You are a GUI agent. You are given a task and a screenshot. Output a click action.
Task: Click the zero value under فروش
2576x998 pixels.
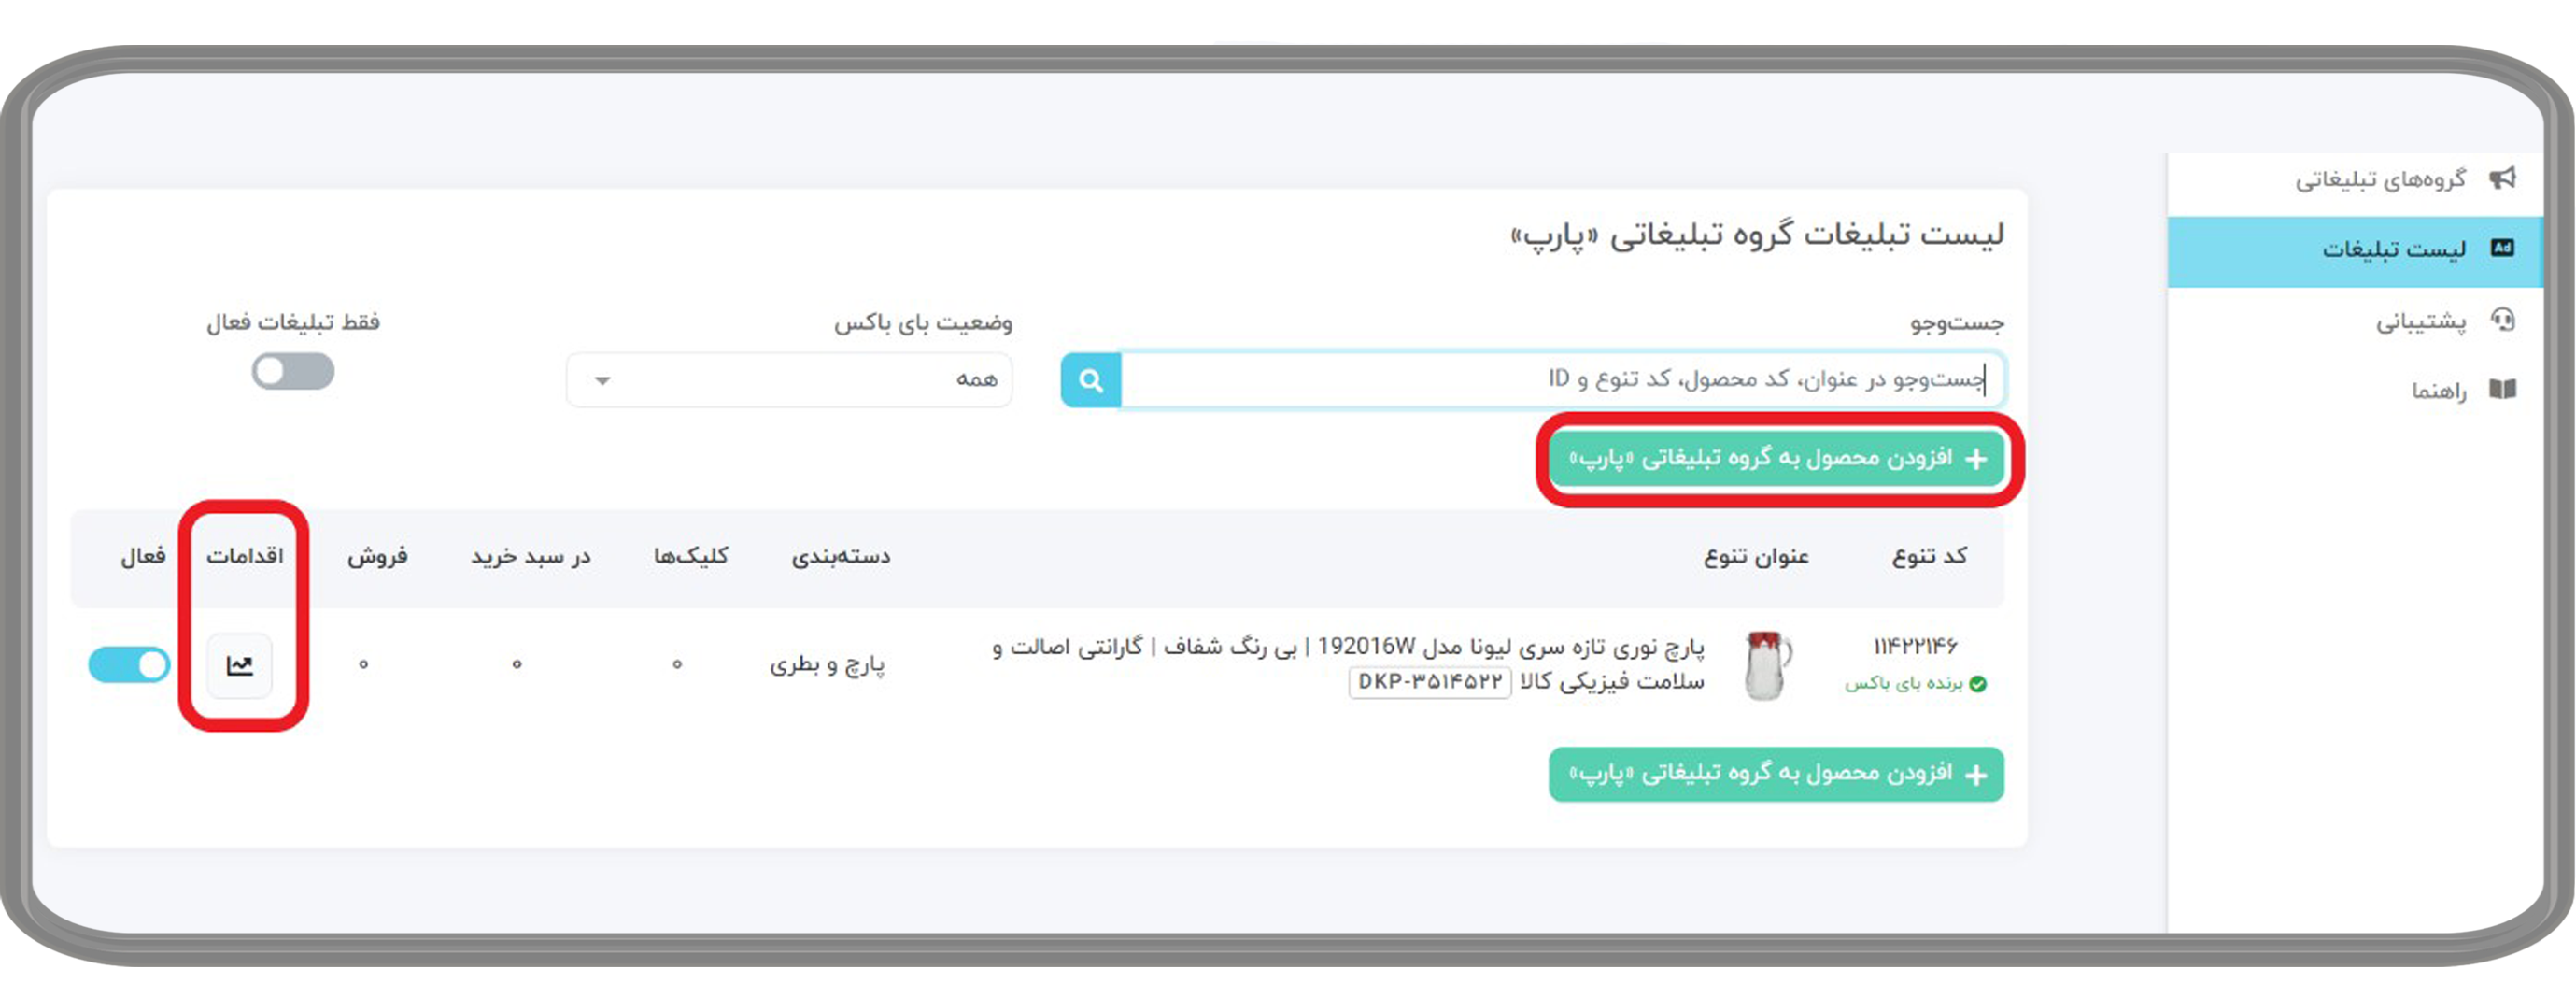pyautogui.click(x=364, y=665)
